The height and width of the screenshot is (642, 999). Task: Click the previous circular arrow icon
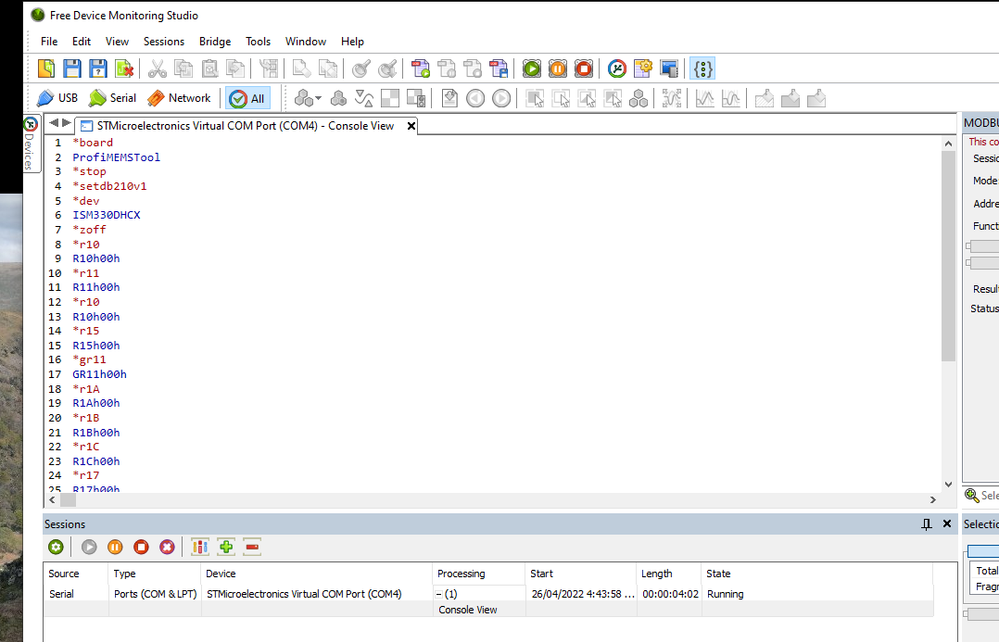tap(475, 98)
